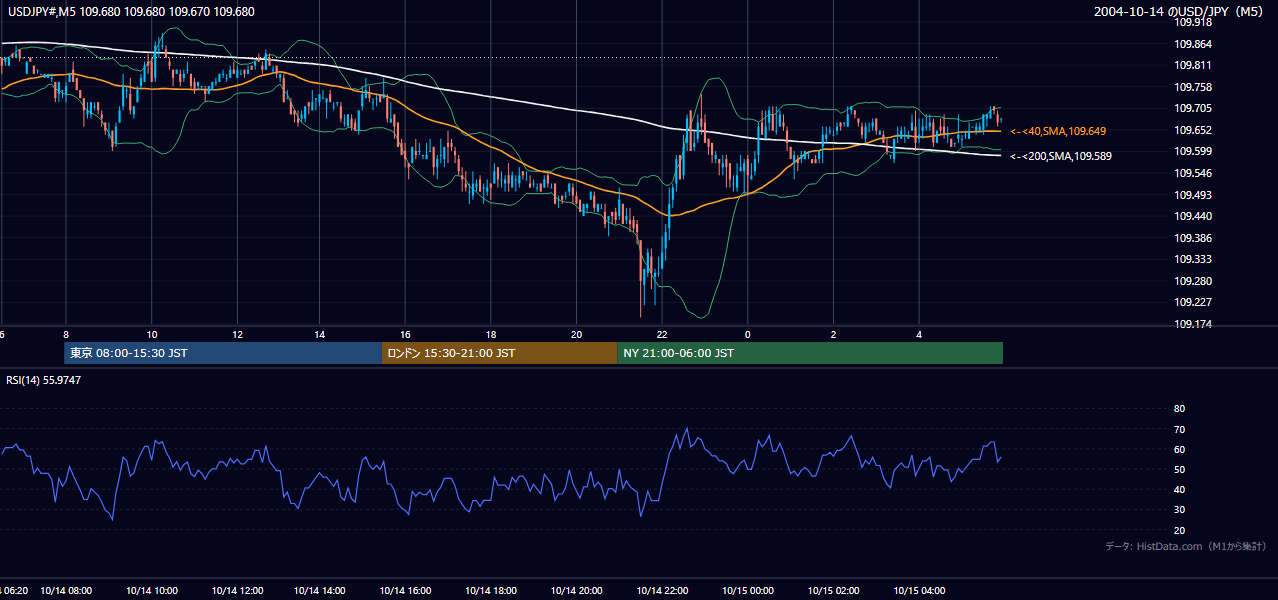1278x600 pixels.
Task: Click price axis label 109.333
Action: pyautogui.click(x=1193, y=259)
